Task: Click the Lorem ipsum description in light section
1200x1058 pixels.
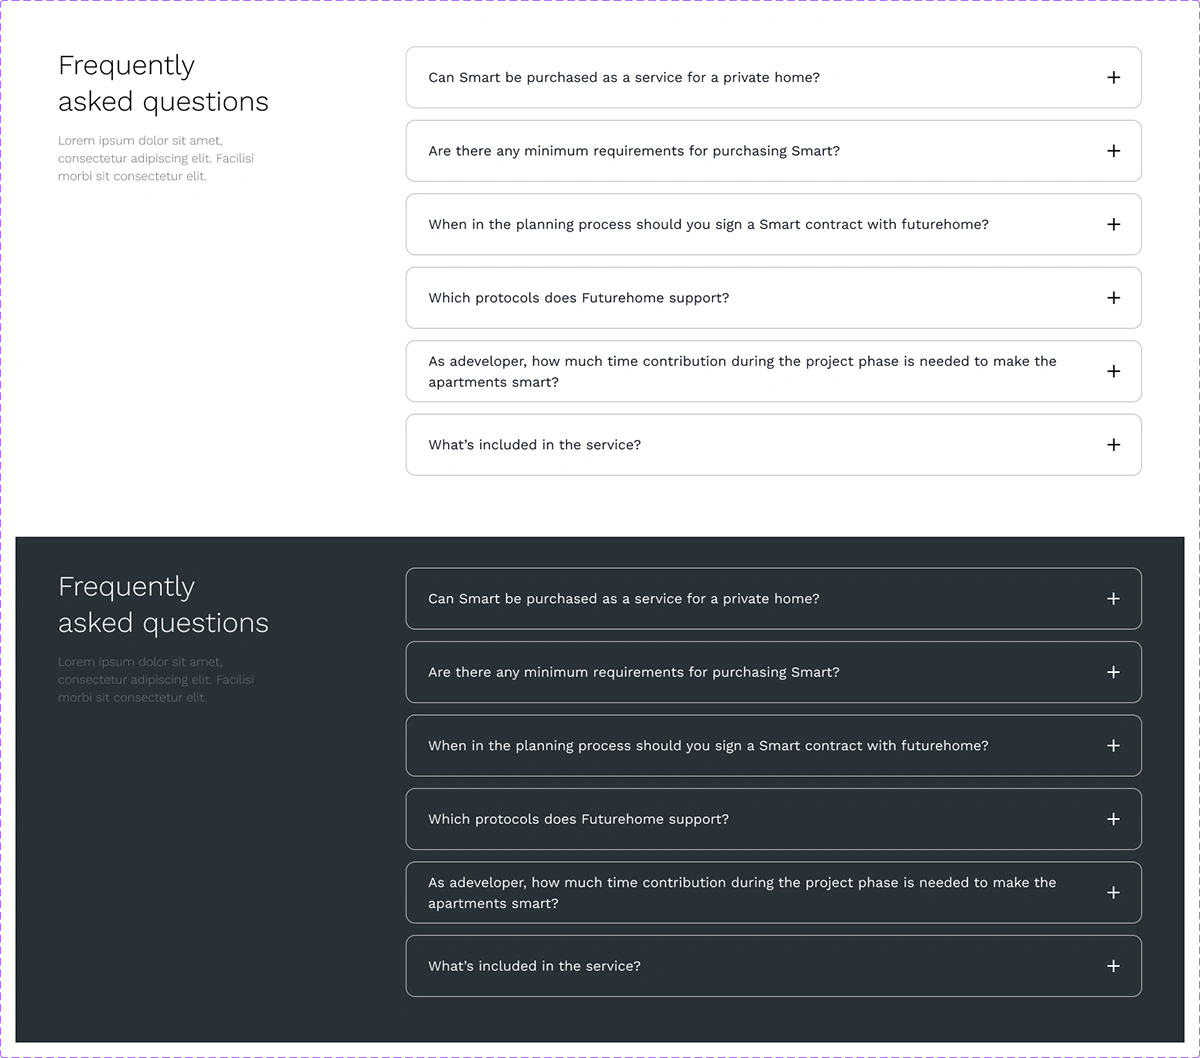Action: pos(156,158)
